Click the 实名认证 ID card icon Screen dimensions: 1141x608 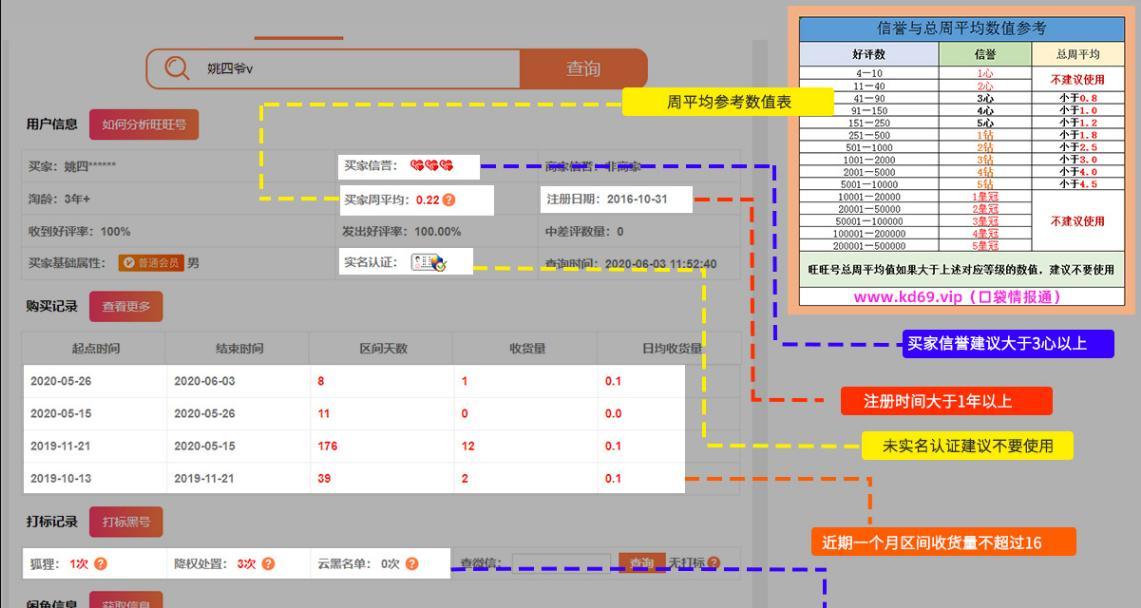click(429, 263)
